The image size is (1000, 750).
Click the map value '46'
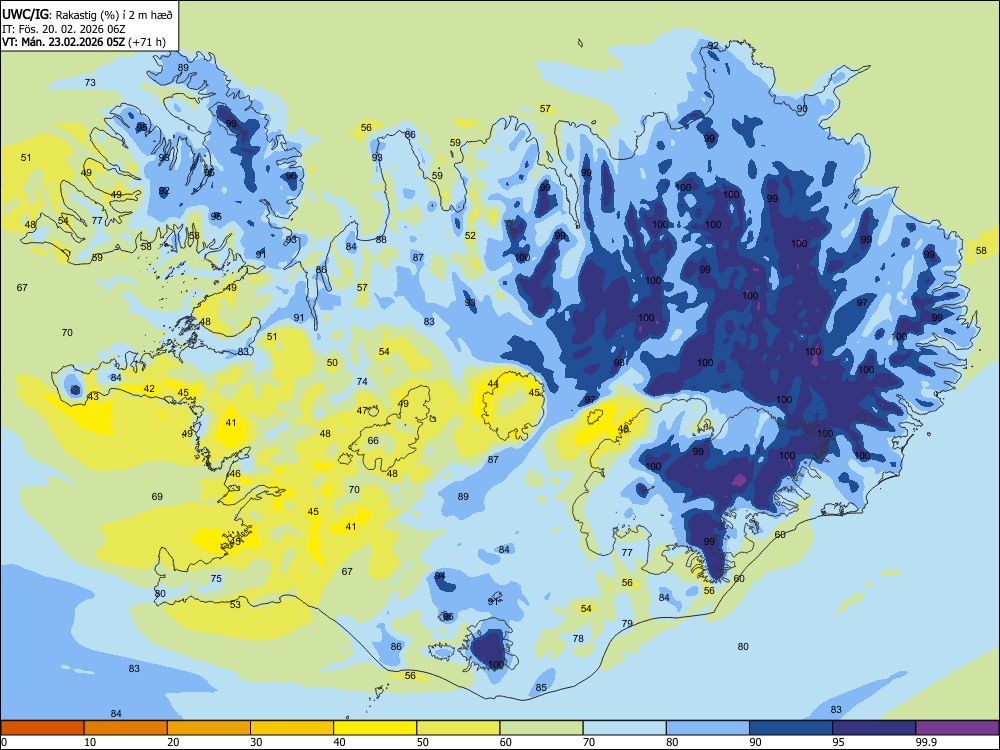click(x=235, y=473)
